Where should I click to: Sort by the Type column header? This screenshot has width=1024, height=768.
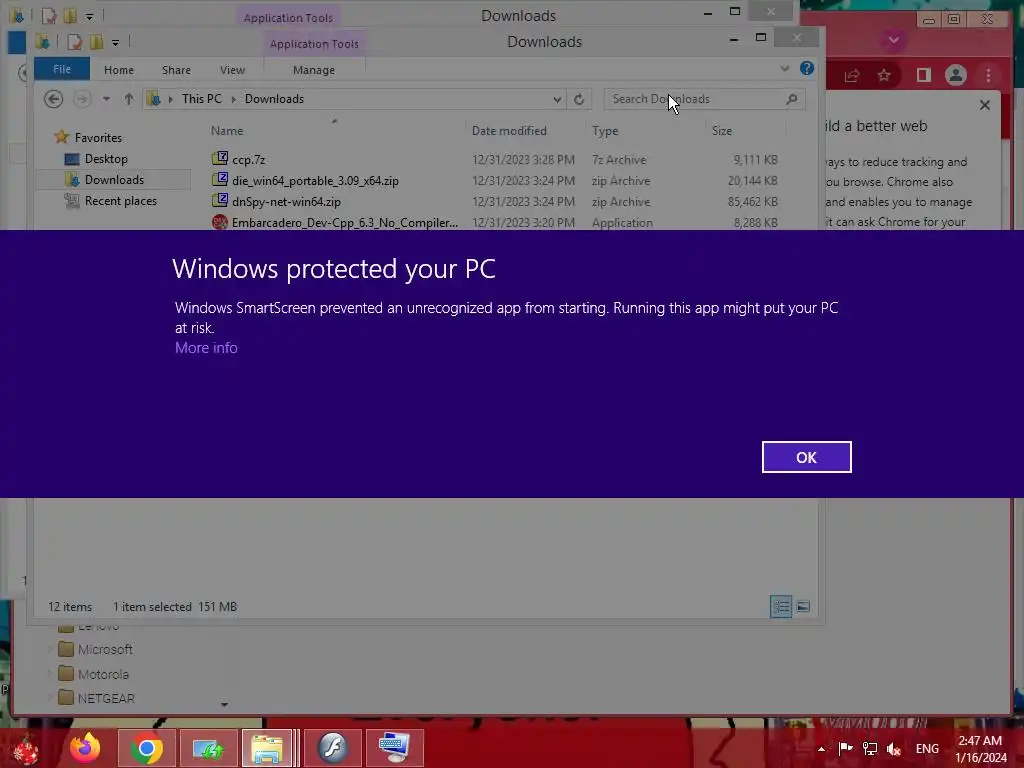point(605,131)
